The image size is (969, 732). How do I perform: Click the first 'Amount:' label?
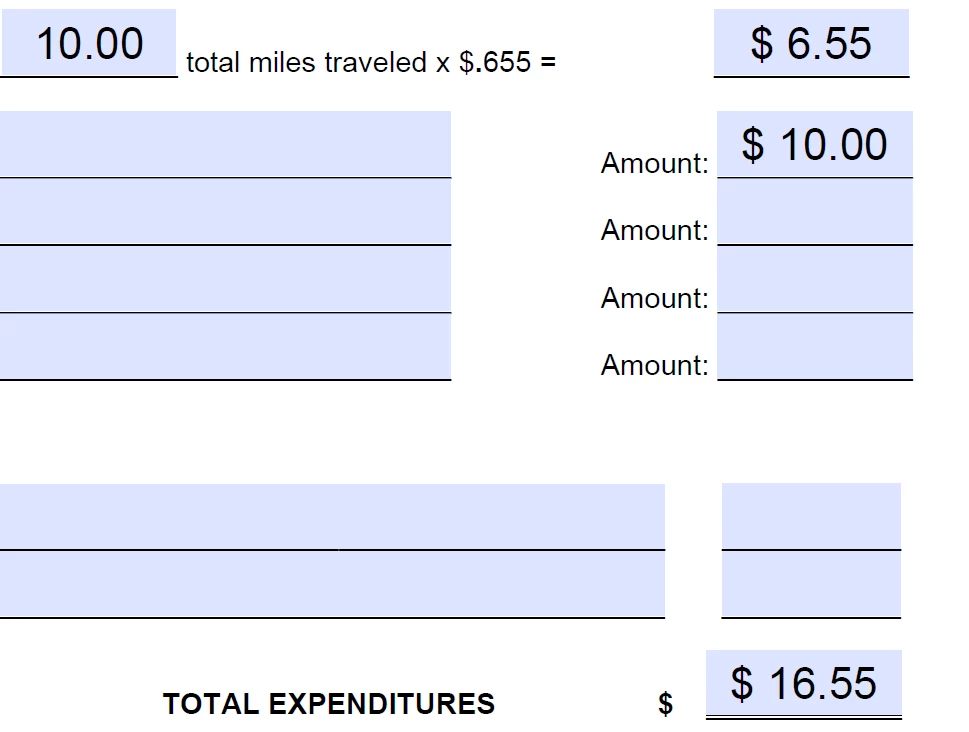point(654,163)
